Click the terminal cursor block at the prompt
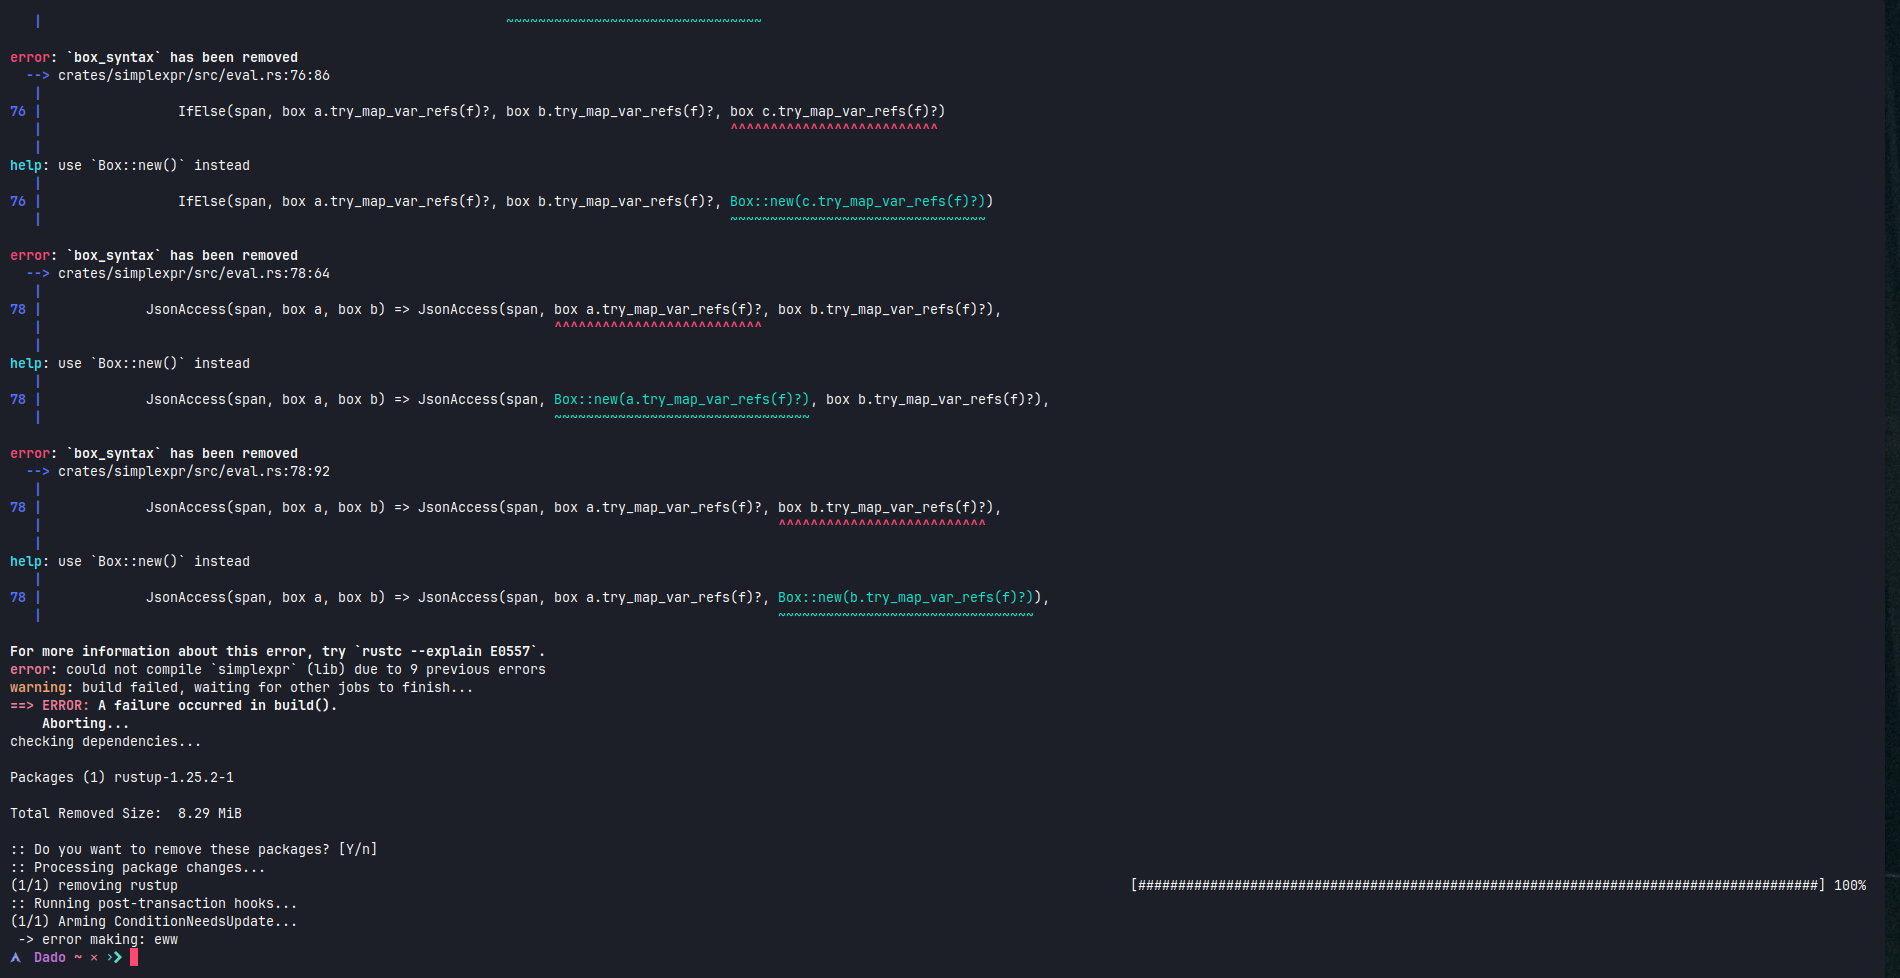 133,957
